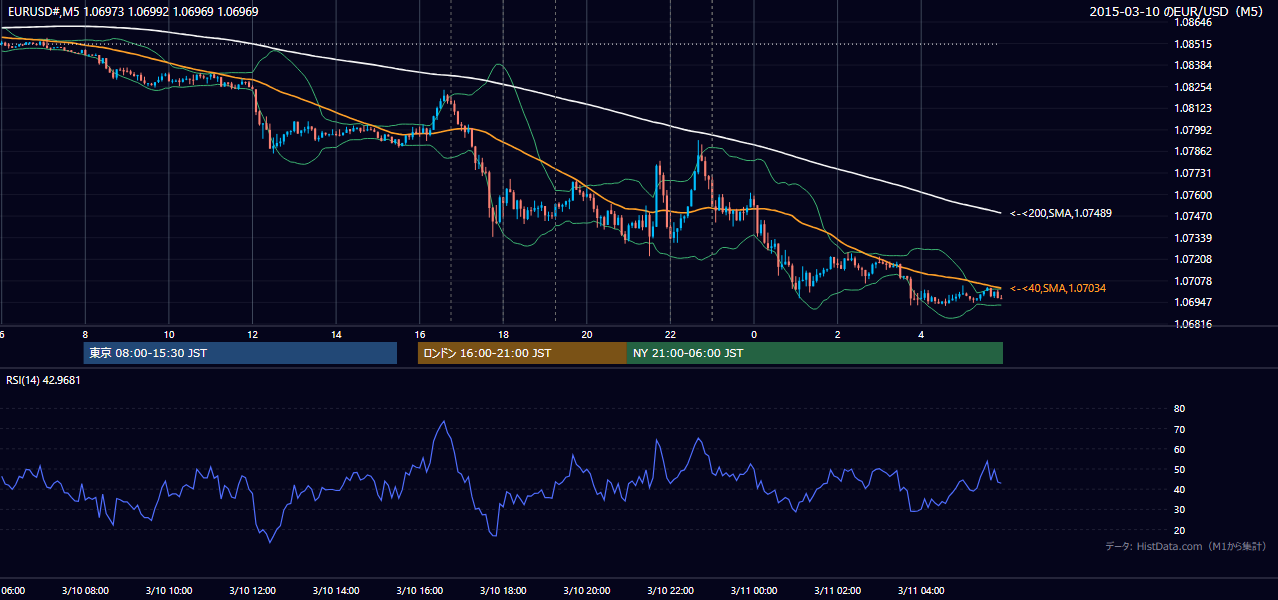Click RSI scale value 30
1278x600 pixels.
coord(1180,510)
